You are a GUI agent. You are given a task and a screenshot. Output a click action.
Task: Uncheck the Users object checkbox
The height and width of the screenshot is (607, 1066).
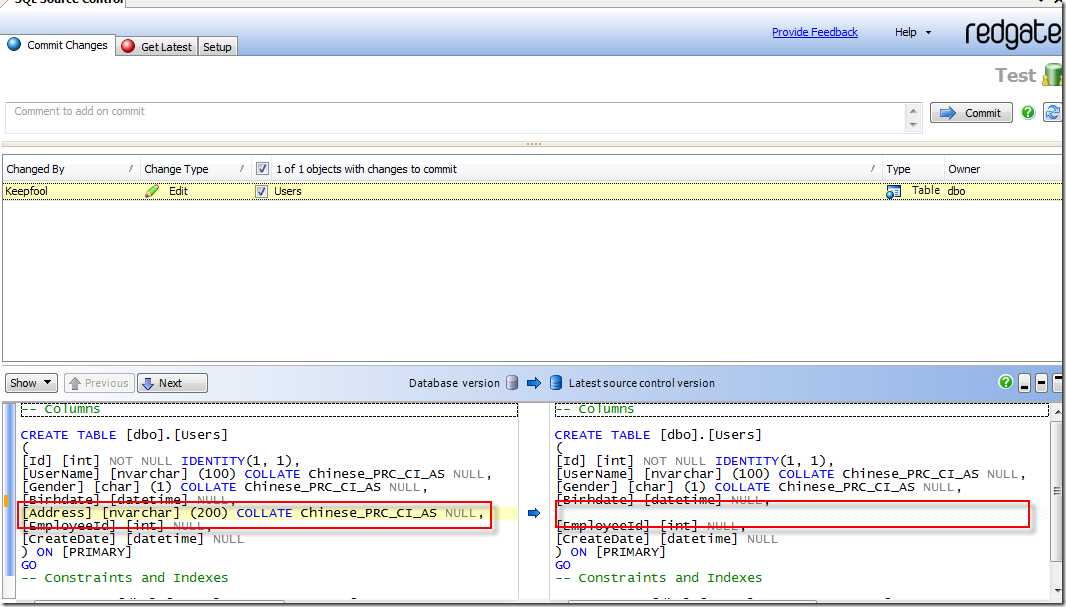tap(262, 191)
